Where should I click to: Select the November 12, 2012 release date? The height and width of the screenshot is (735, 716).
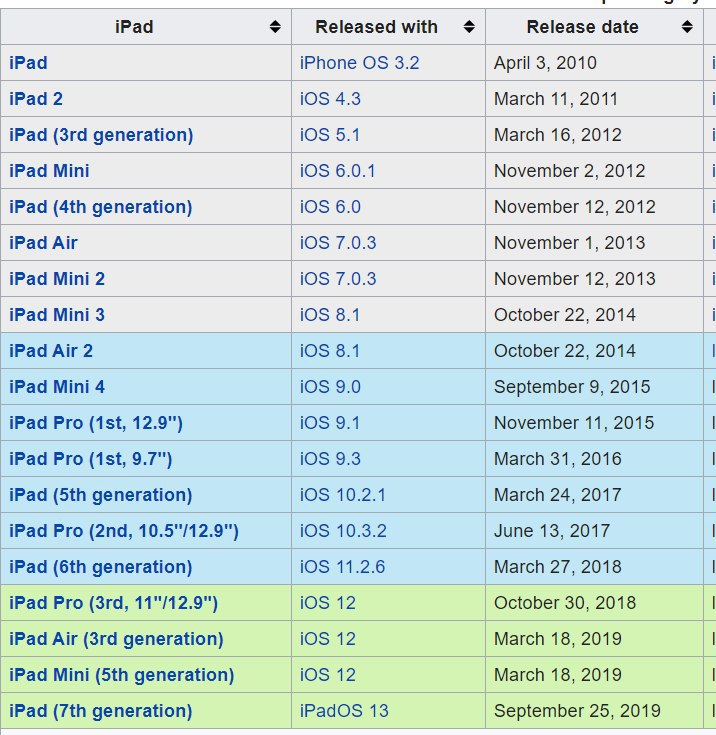click(575, 207)
